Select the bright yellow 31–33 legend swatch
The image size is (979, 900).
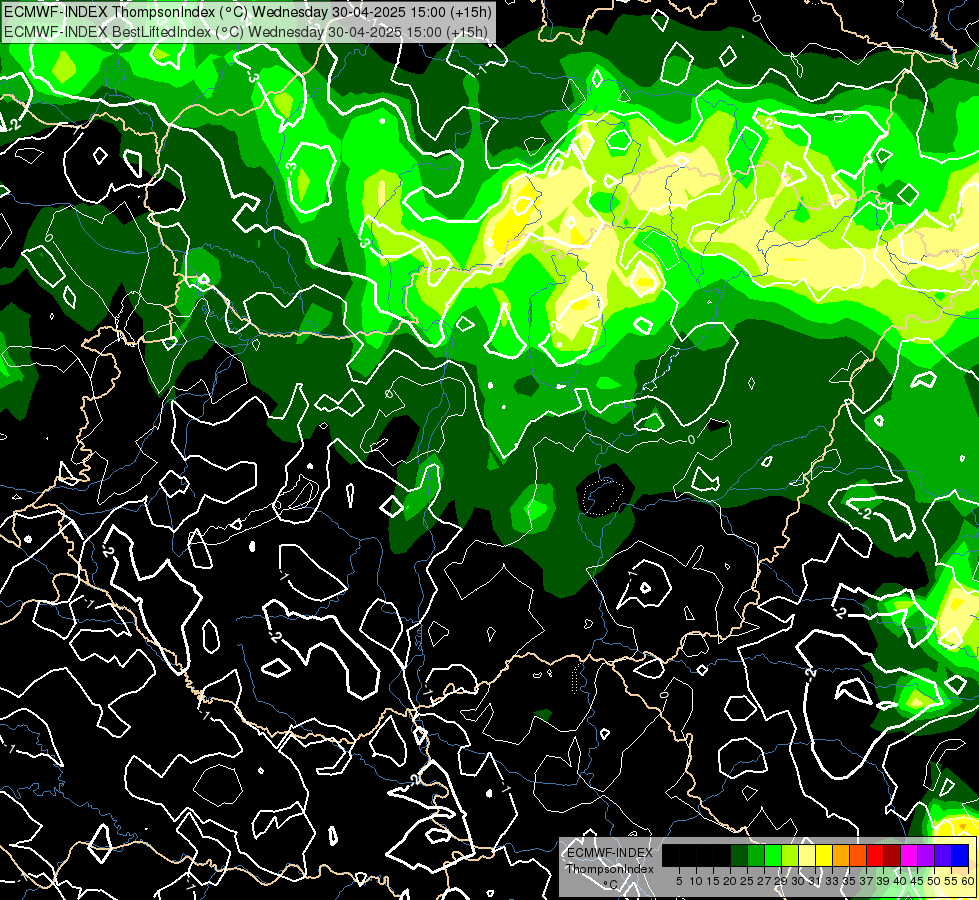[824, 855]
